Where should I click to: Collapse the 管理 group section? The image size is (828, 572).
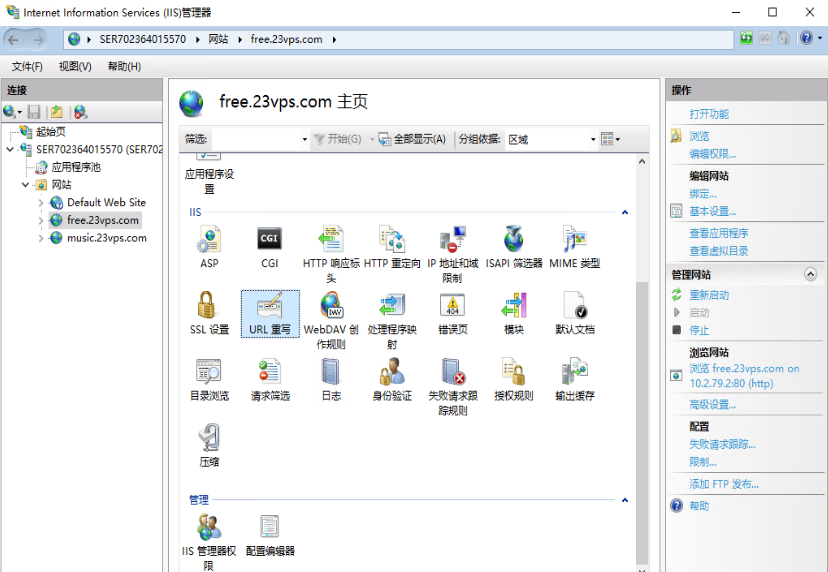pyautogui.click(x=625, y=500)
